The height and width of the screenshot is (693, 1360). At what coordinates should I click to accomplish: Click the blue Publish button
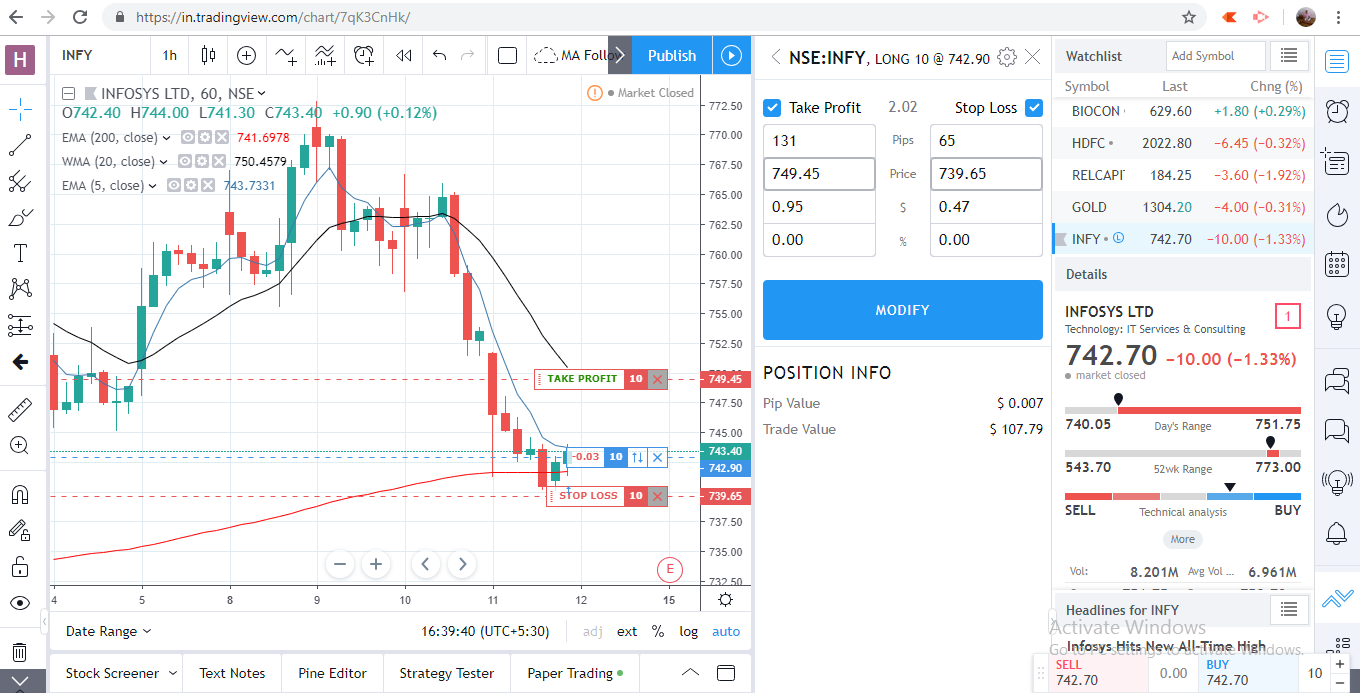point(671,55)
